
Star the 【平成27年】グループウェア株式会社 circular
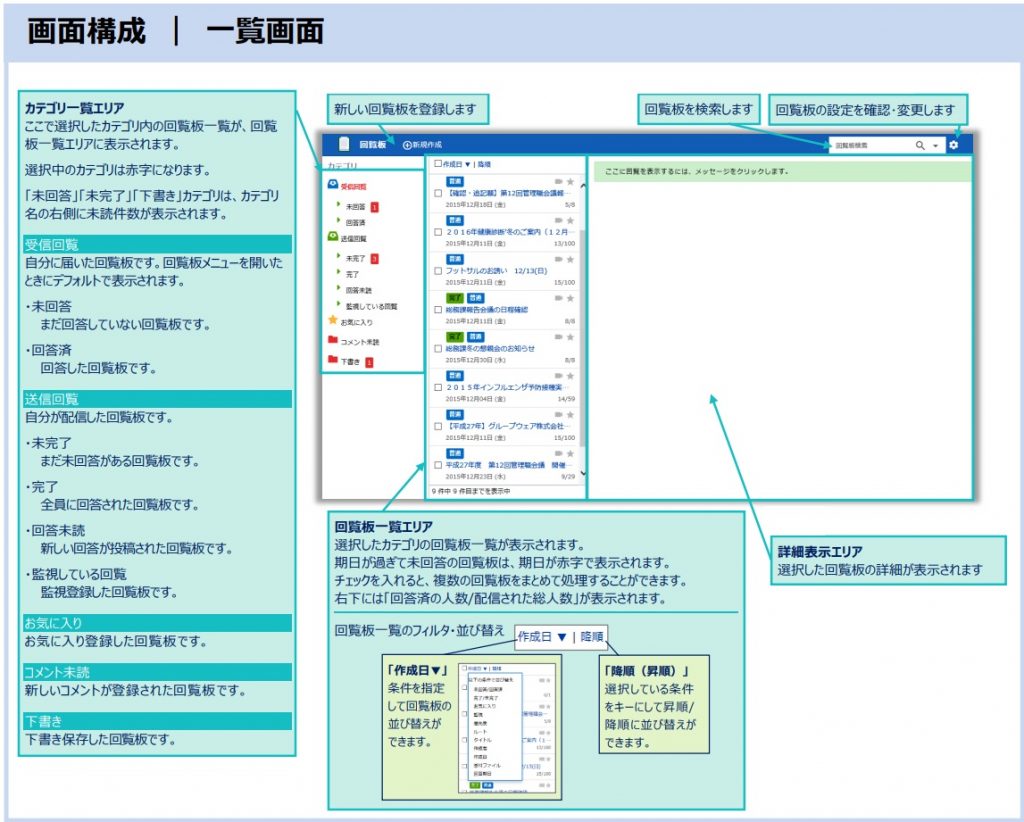pyautogui.click(x=570, y=415)
